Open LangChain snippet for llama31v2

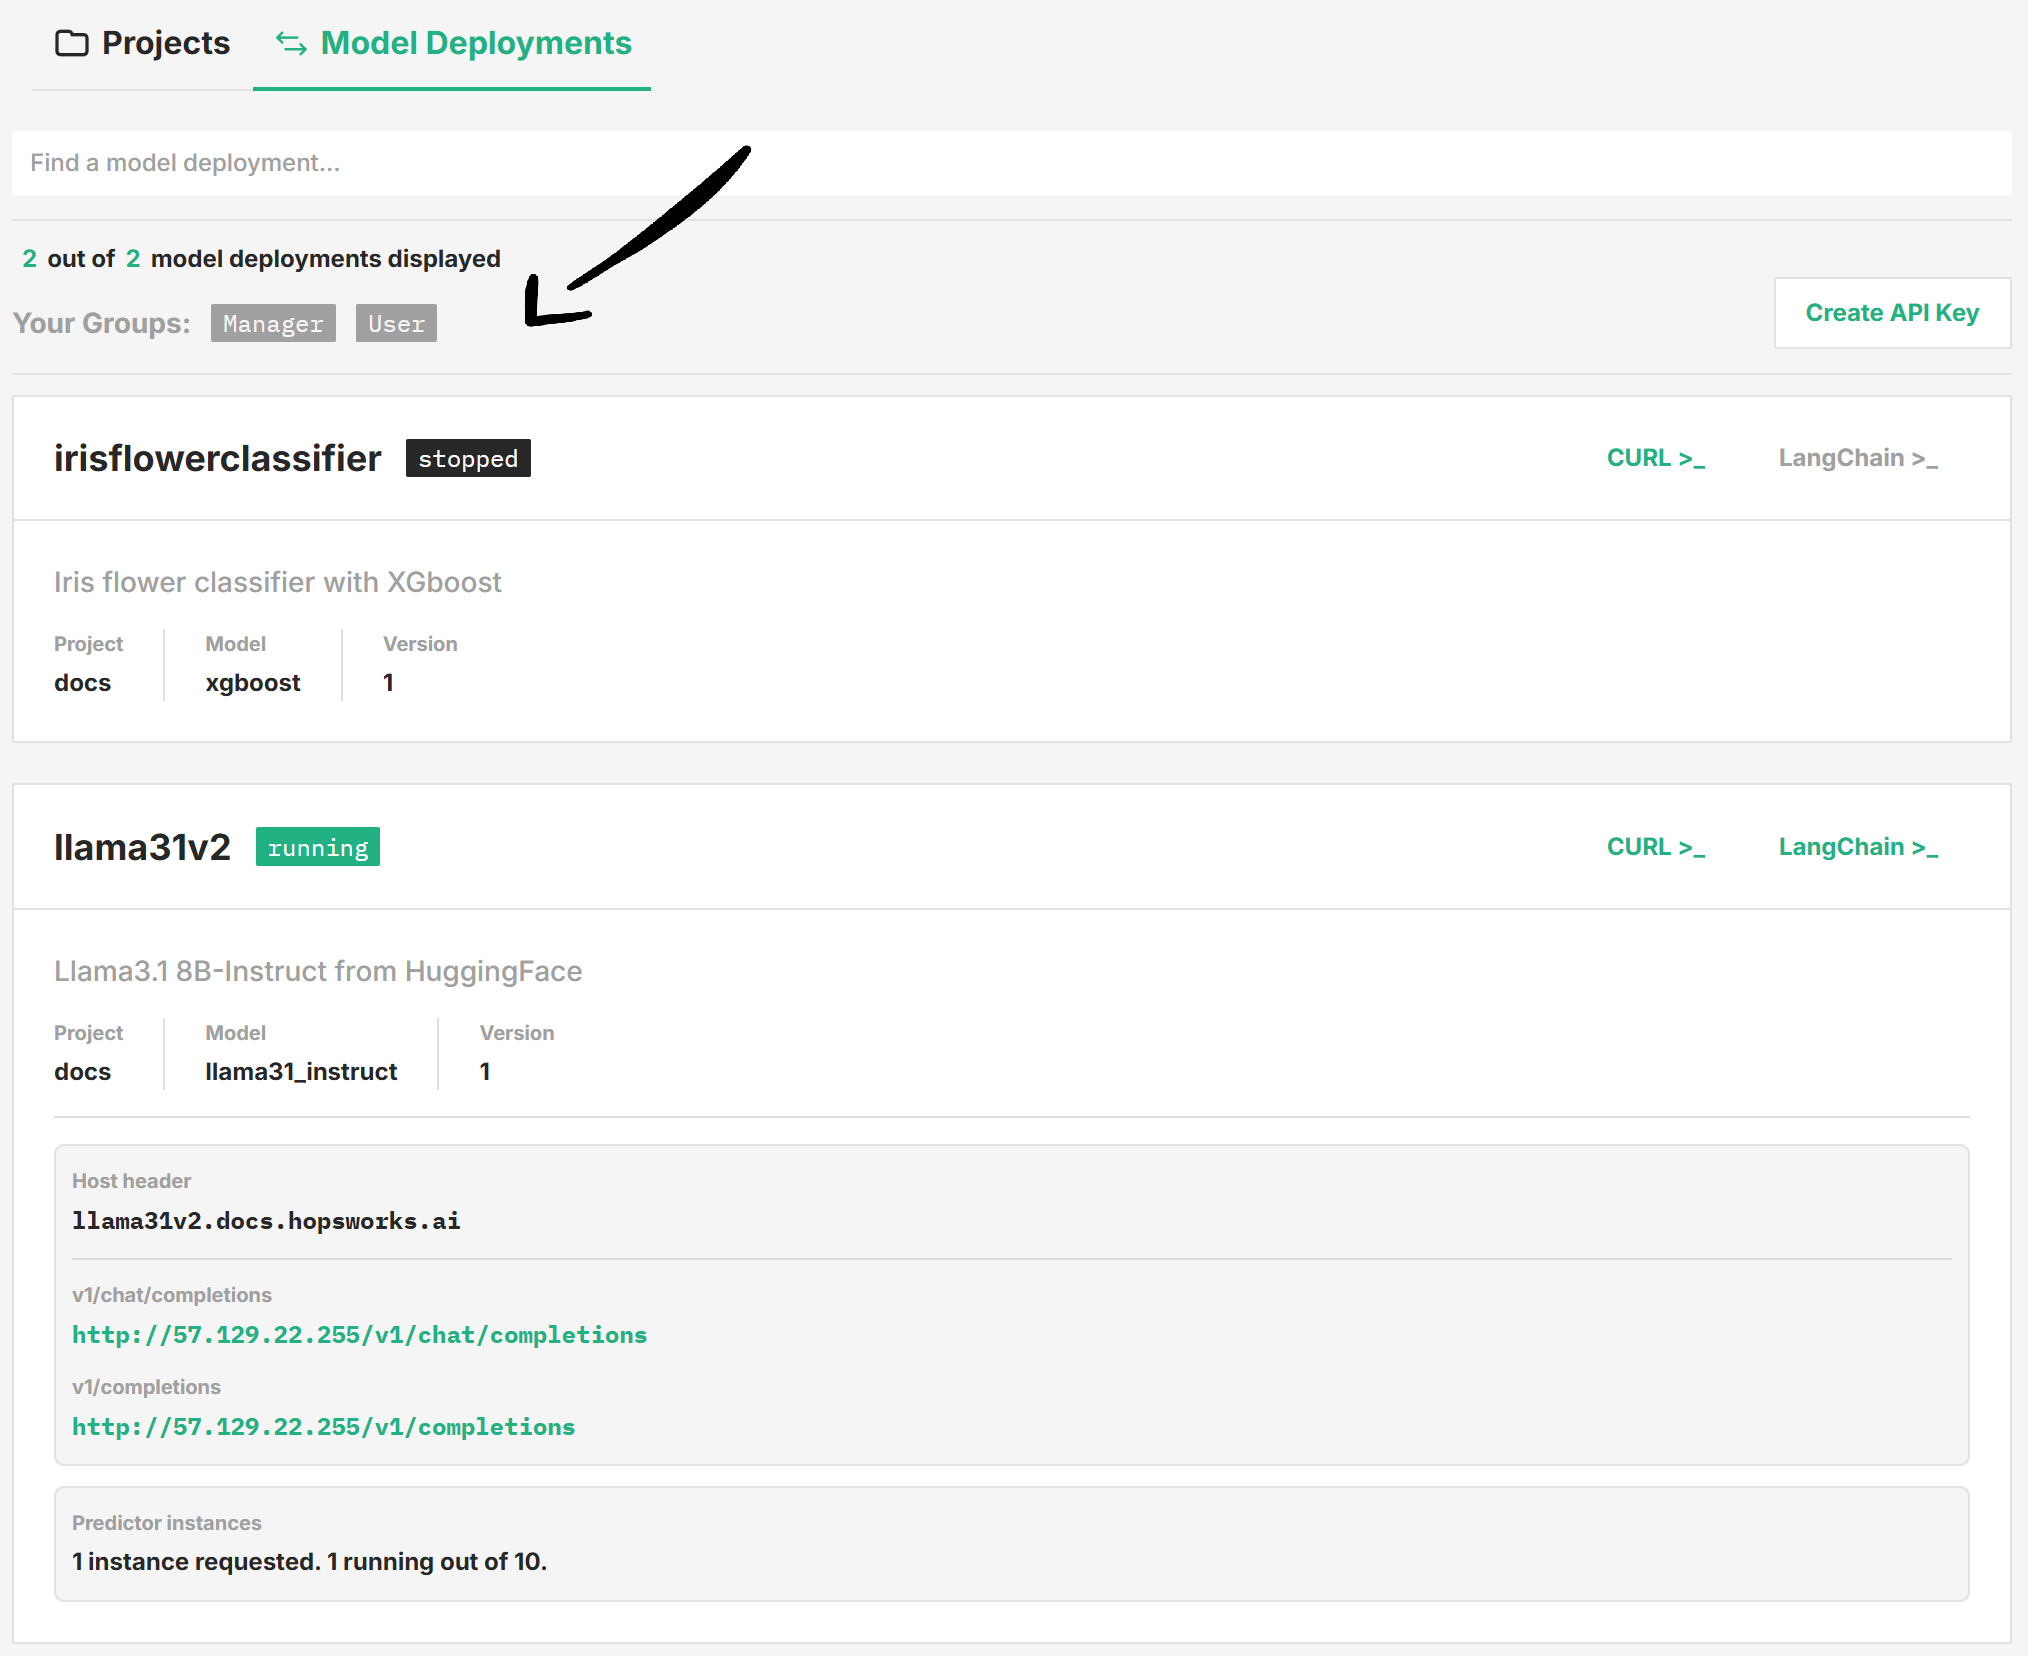[1857, 847]
